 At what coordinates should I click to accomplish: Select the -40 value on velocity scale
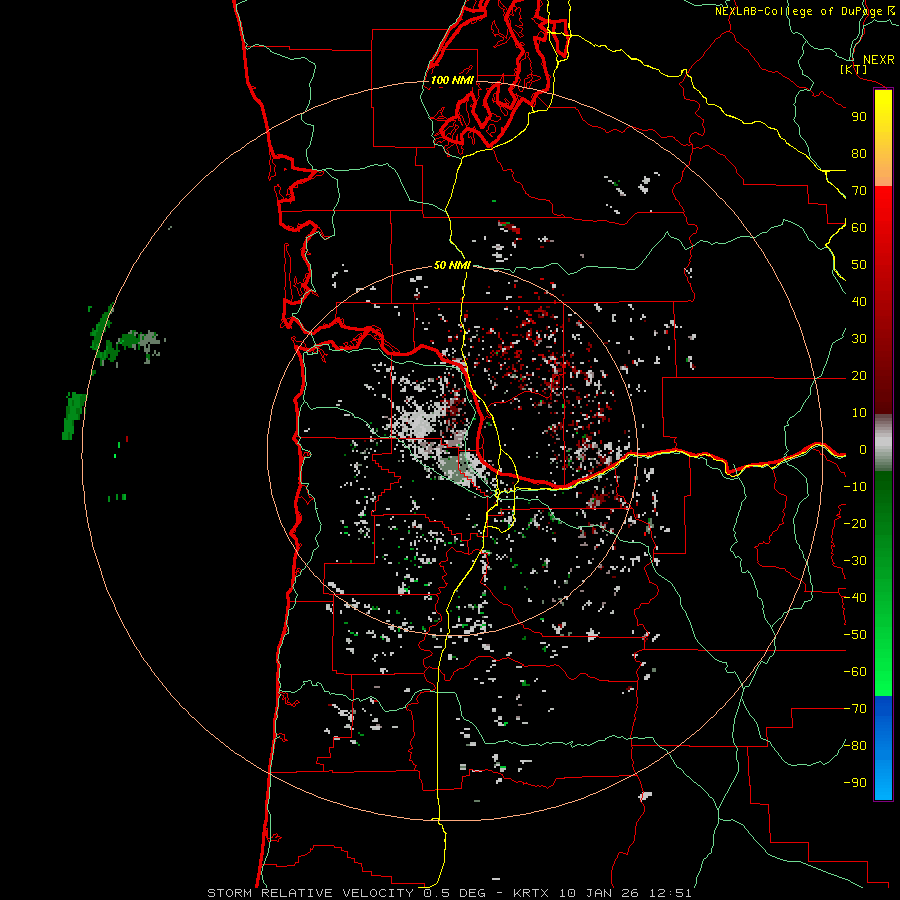point(855,598)
